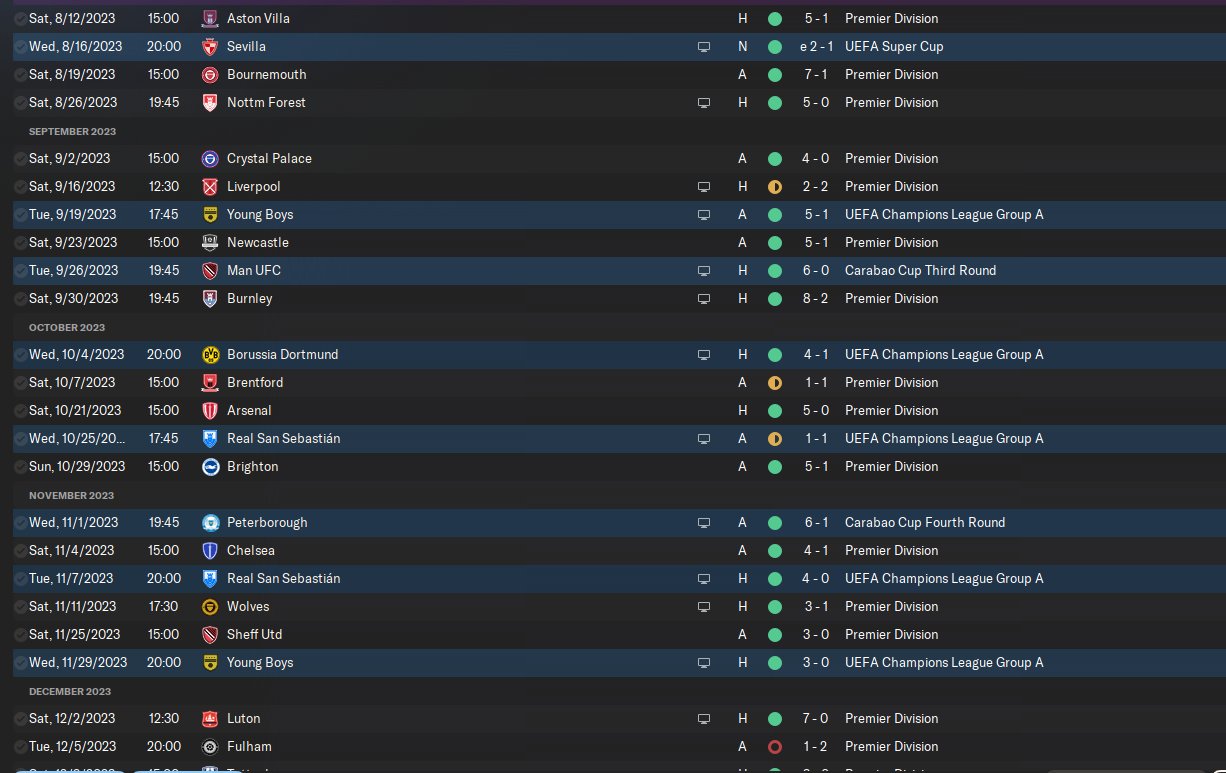Click the NOVEMBER 2023 month header
1226x773 pixels.
click(x=71, y=495)
